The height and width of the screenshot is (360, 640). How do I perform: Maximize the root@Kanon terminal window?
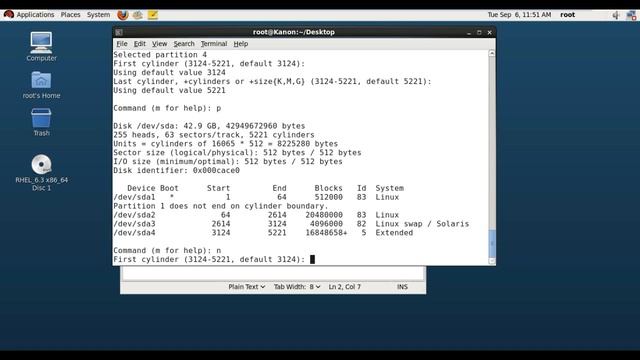coord(479,32)
